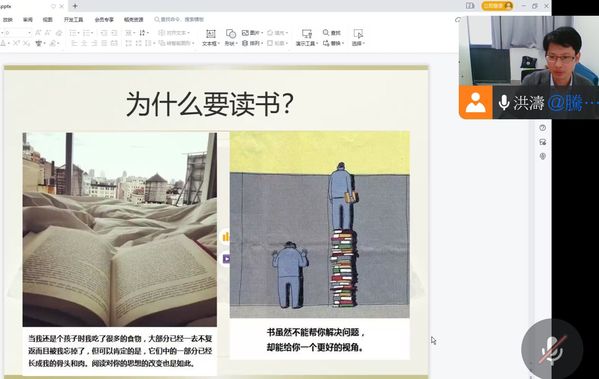
Task: Open the 选择 selection tool
Action: (358, 38)
